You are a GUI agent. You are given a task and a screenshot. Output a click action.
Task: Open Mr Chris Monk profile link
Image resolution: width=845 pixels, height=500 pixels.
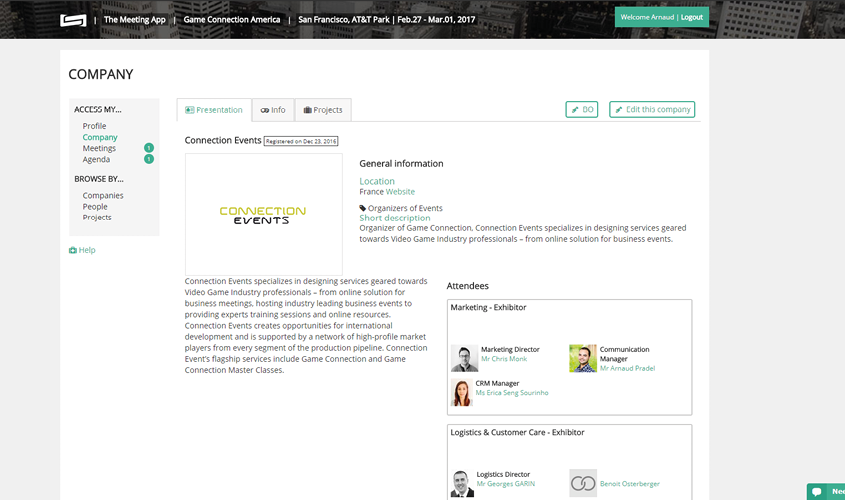click(504, 359)
